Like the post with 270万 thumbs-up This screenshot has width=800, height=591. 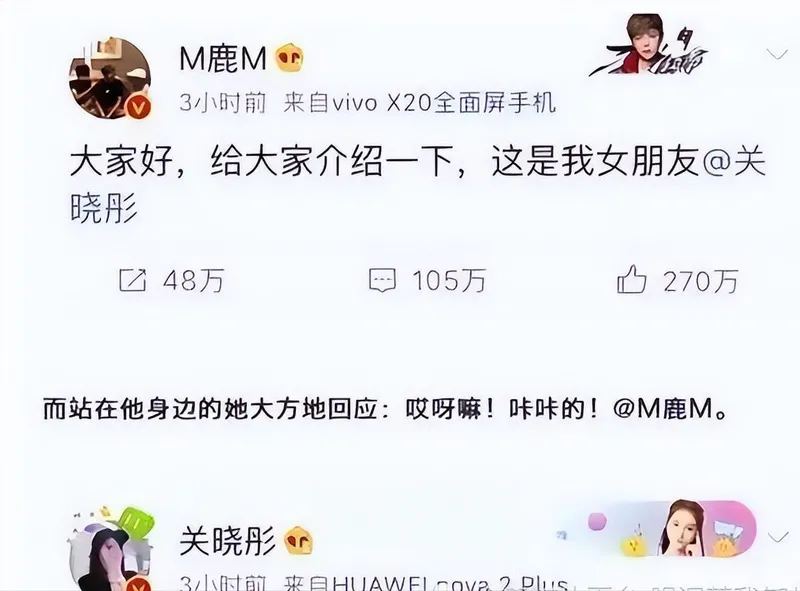click(632, 279)
